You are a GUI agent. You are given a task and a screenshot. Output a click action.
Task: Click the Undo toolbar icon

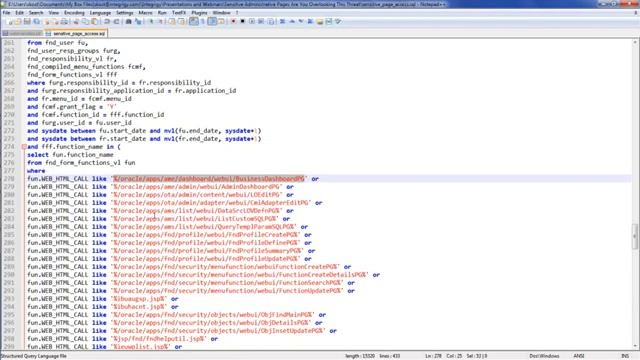107,21
